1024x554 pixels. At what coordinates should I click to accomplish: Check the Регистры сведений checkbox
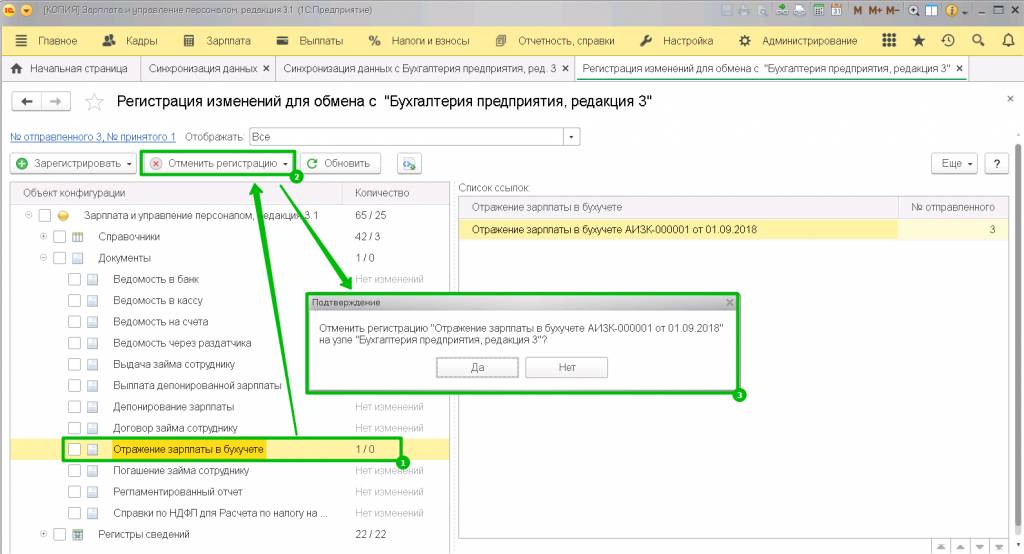[x=59, y=534]
